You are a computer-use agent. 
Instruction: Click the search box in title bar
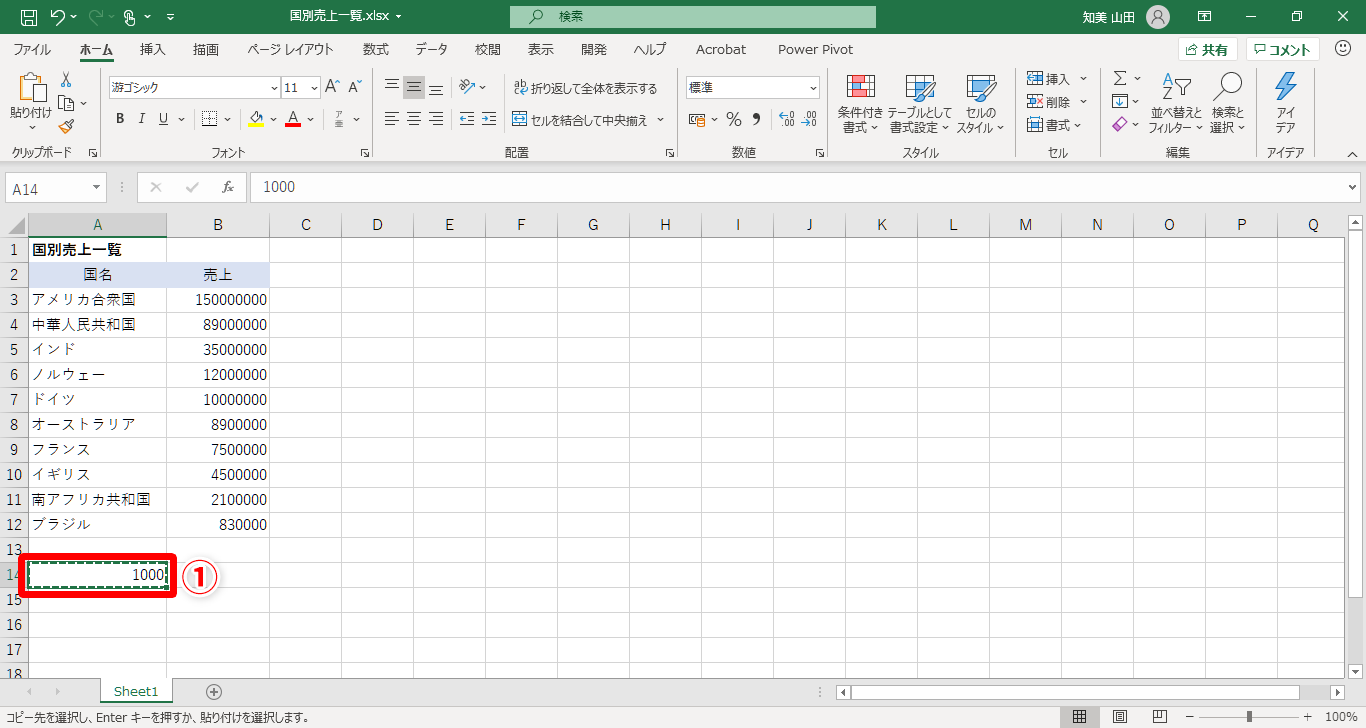click(x=692, y=17)
